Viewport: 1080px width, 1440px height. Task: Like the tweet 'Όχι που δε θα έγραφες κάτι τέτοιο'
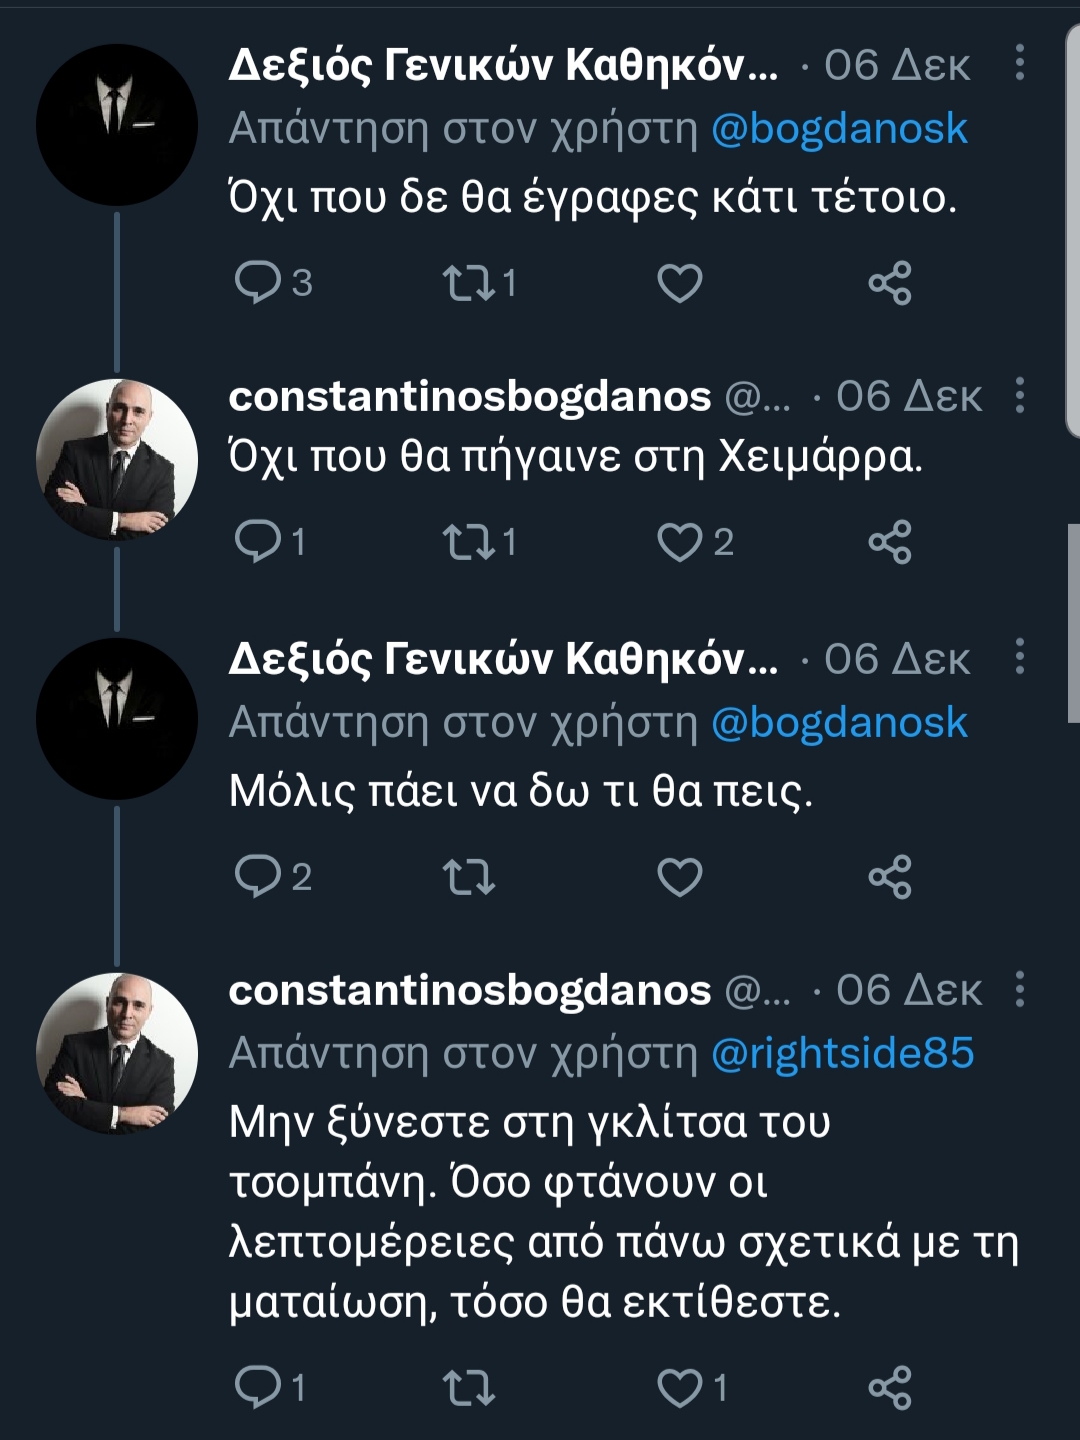[x=680, y=283]
